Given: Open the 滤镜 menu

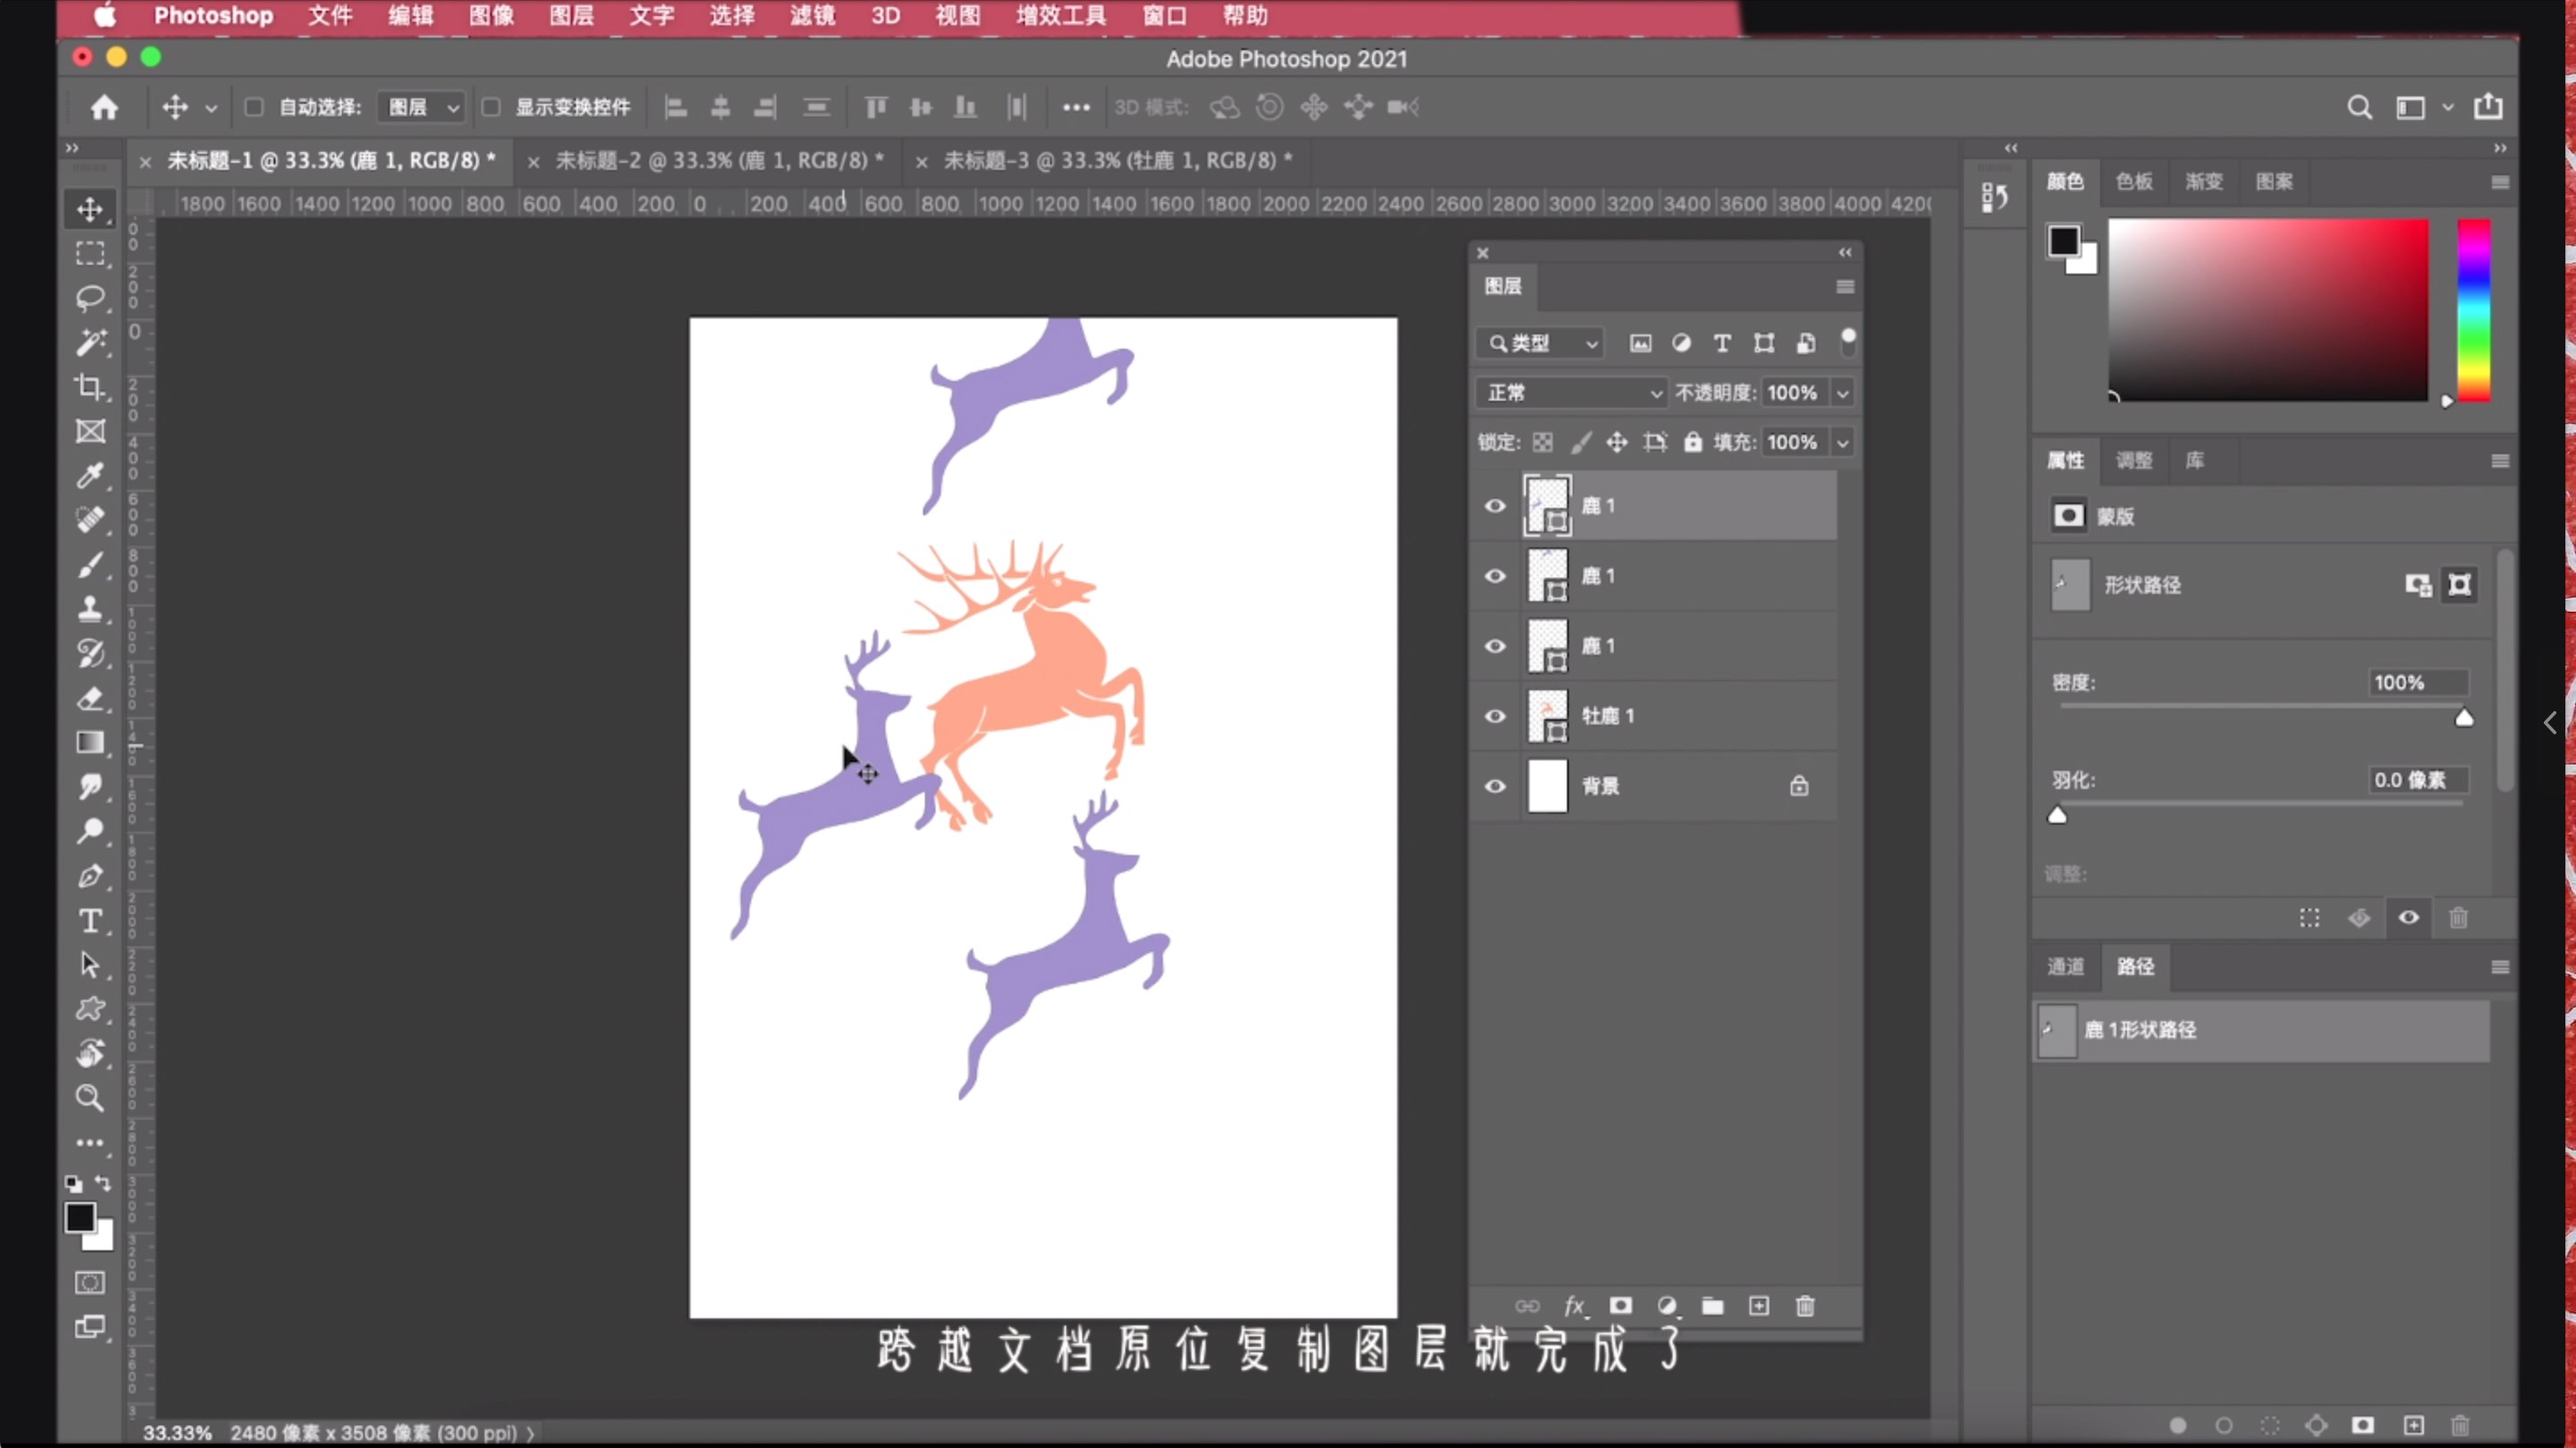Looking at the screenshot, I should pyautogui.click(x=811, y=16).
